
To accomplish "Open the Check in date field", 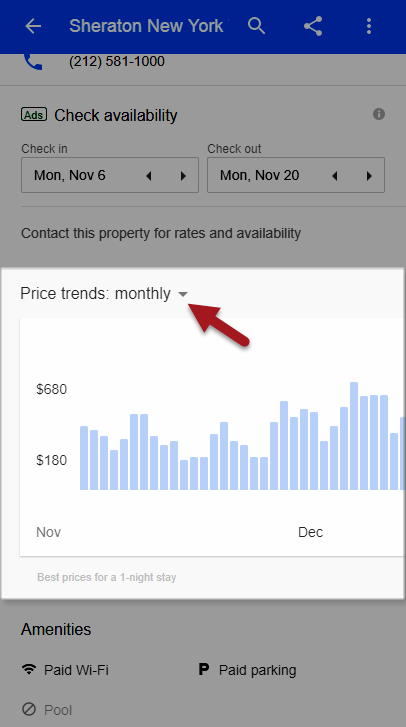I will click(x=110, y=175).
